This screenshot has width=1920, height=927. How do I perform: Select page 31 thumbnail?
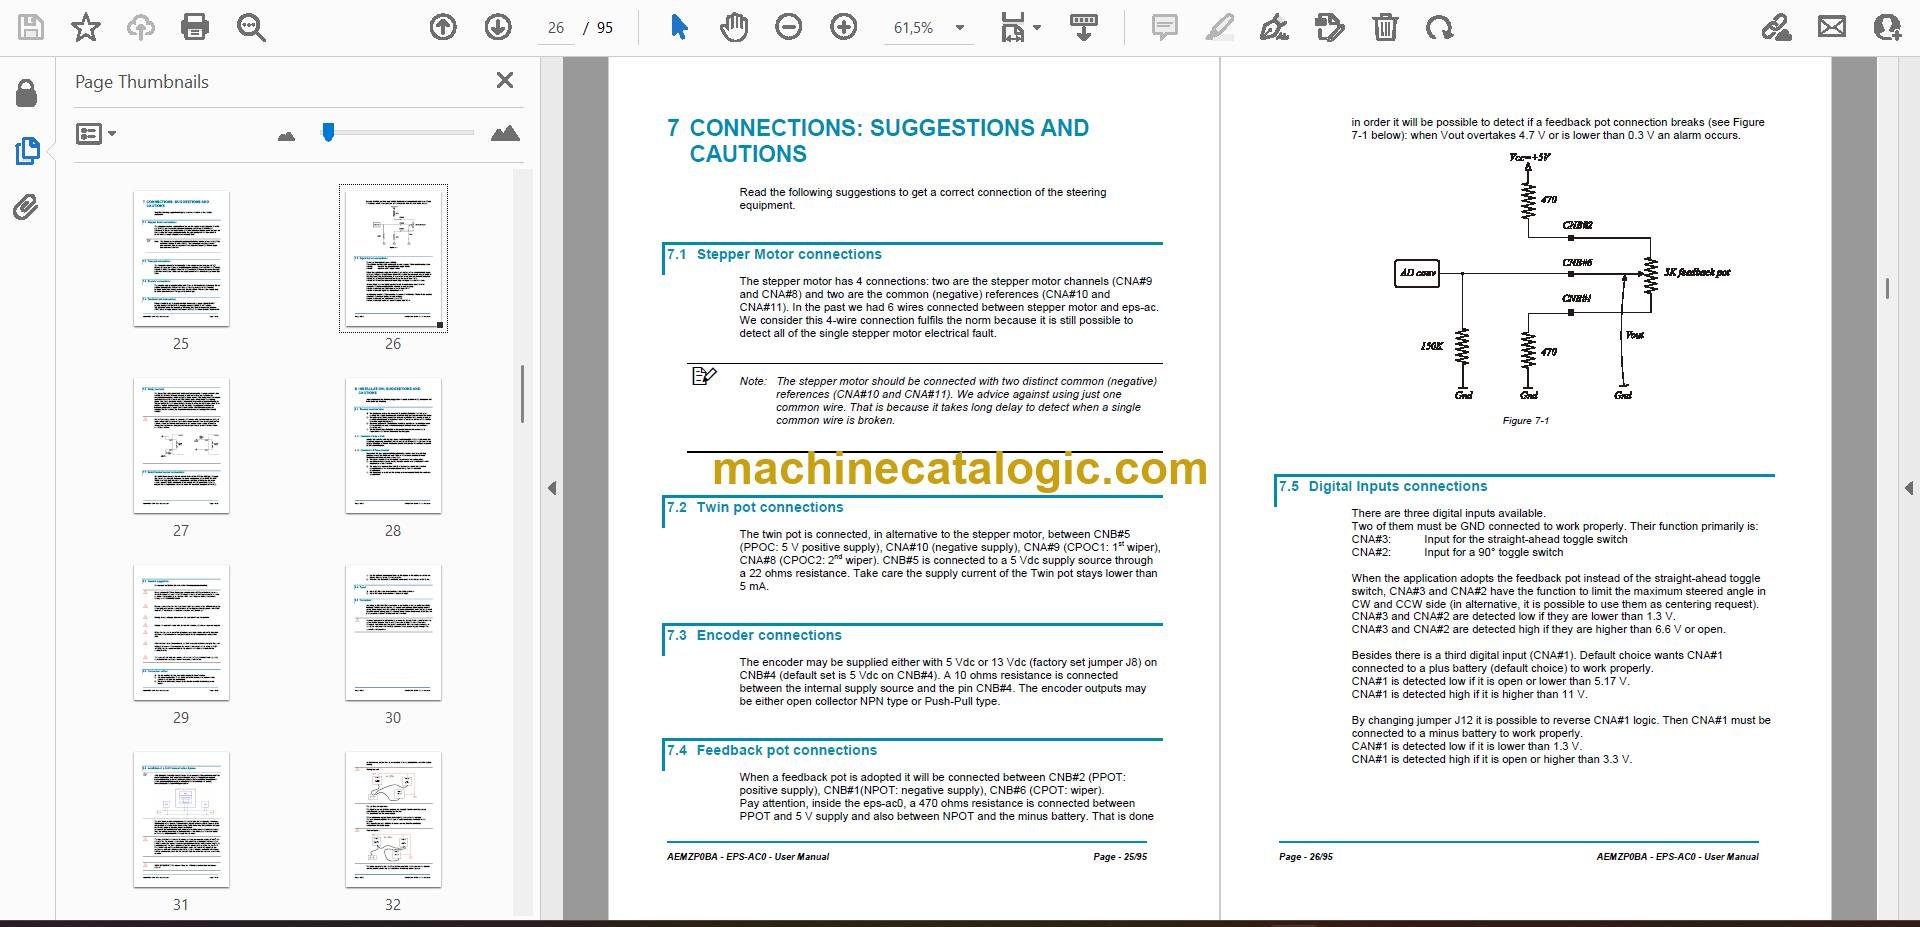pos(181,820)
